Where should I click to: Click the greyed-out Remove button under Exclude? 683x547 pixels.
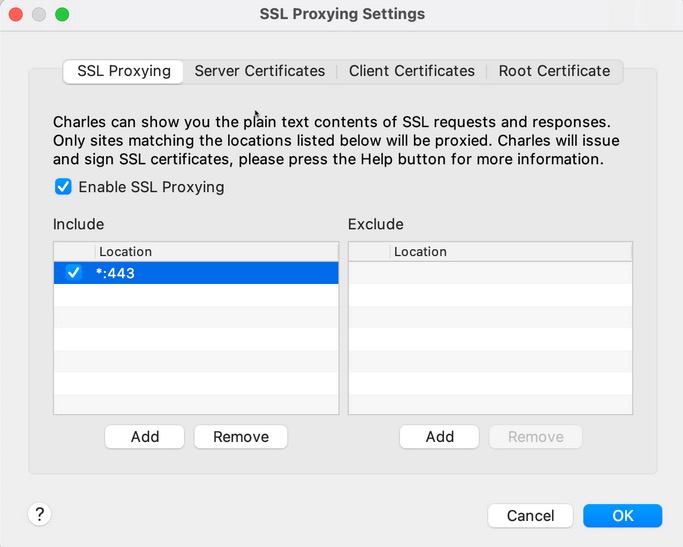(535, 437)
